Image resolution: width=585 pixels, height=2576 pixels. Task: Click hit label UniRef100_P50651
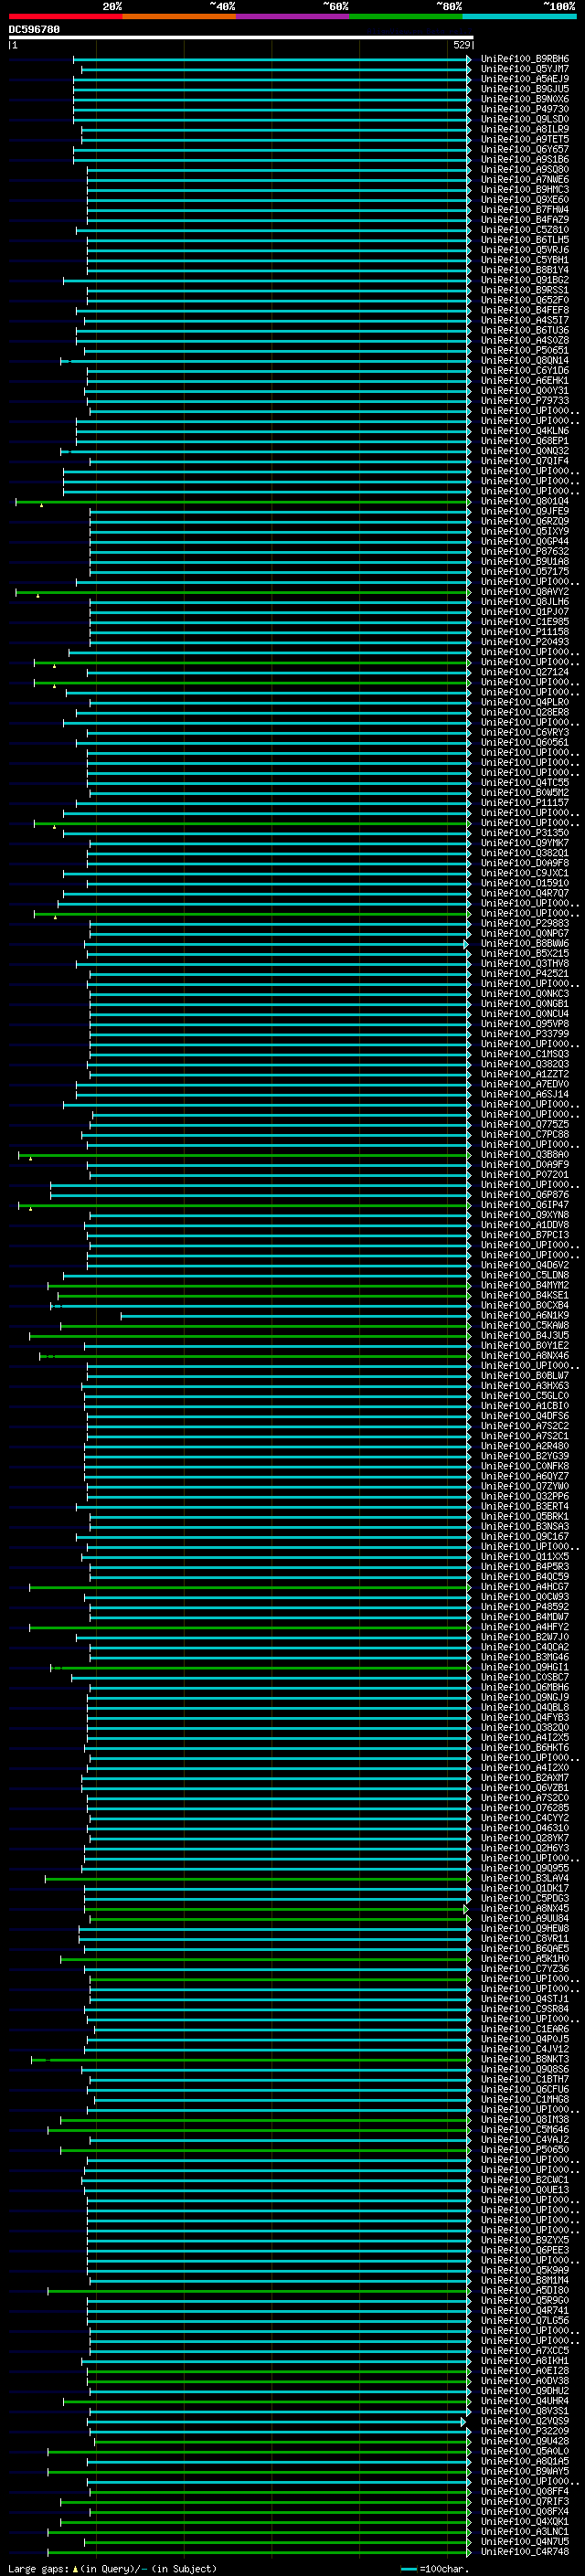pos(525,351)
